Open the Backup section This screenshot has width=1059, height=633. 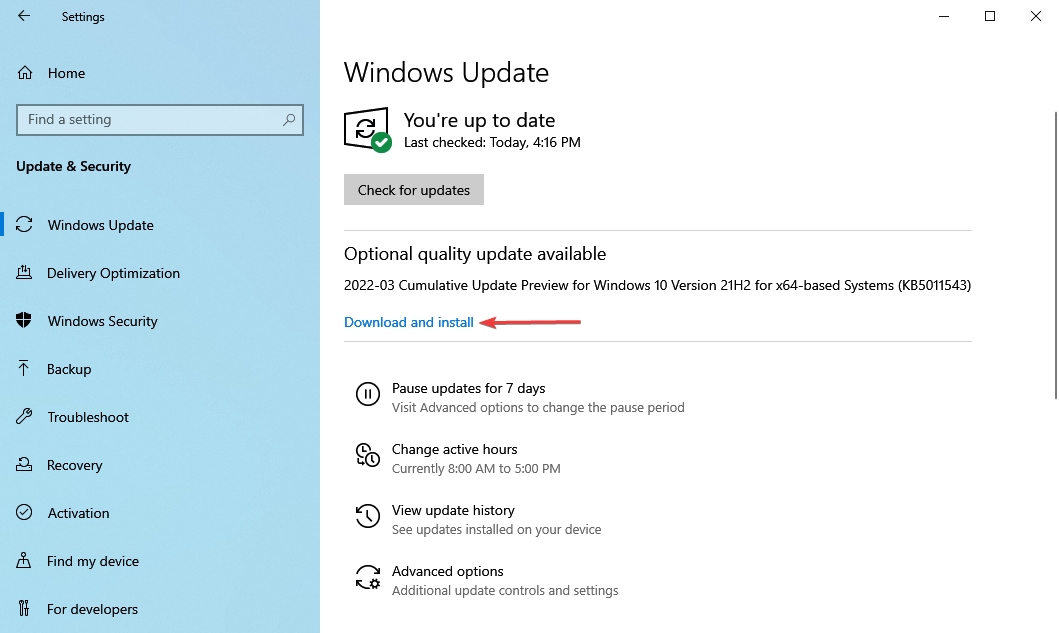click(69, 369)
